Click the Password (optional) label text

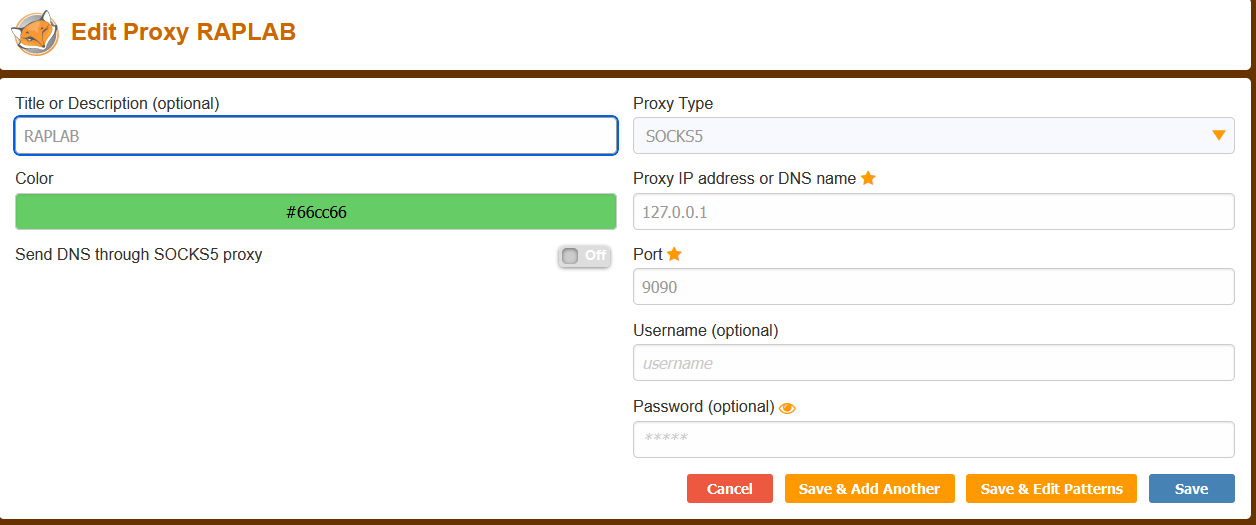click(703, 406)
